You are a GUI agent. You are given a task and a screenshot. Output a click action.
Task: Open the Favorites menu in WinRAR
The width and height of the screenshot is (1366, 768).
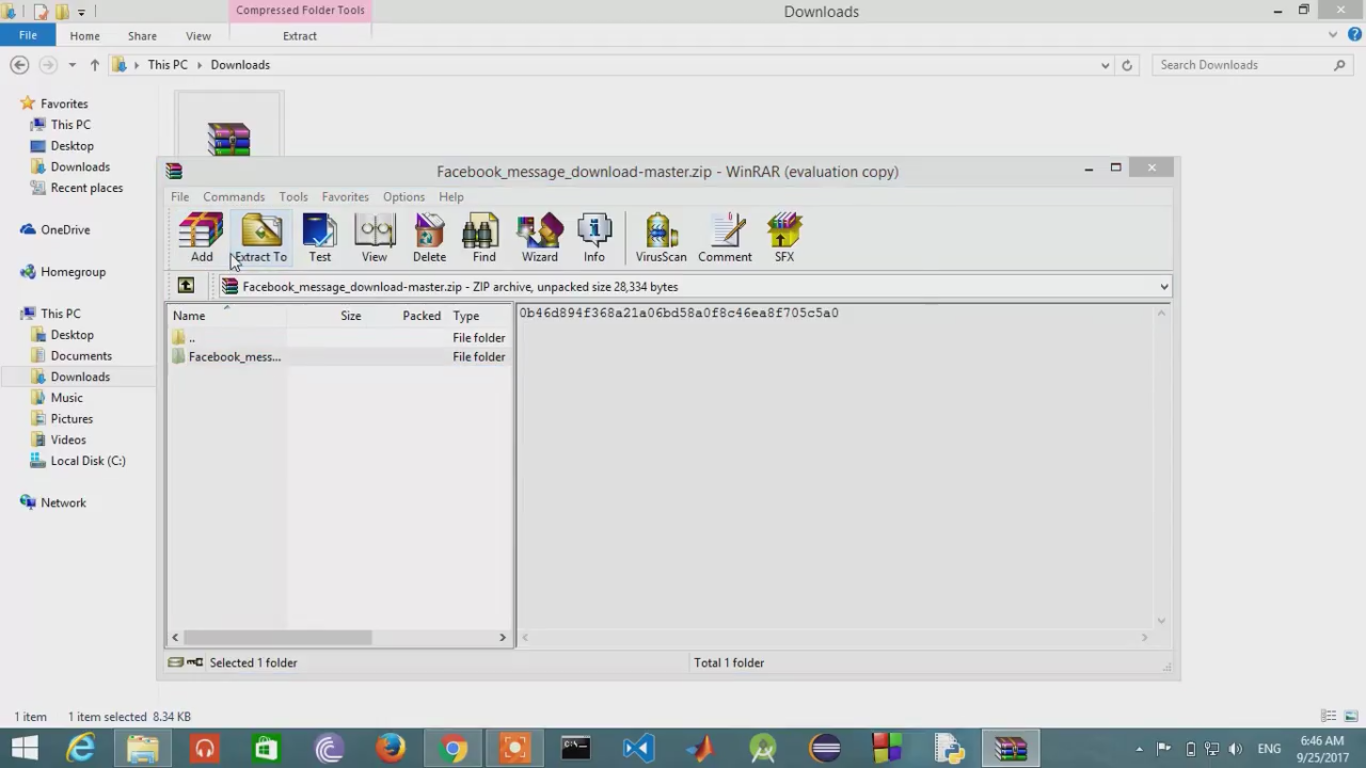coord(345,197)
